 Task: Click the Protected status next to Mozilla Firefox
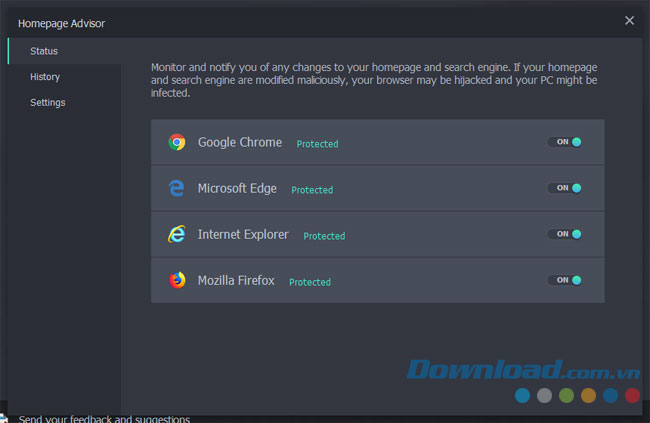[310, 282]
